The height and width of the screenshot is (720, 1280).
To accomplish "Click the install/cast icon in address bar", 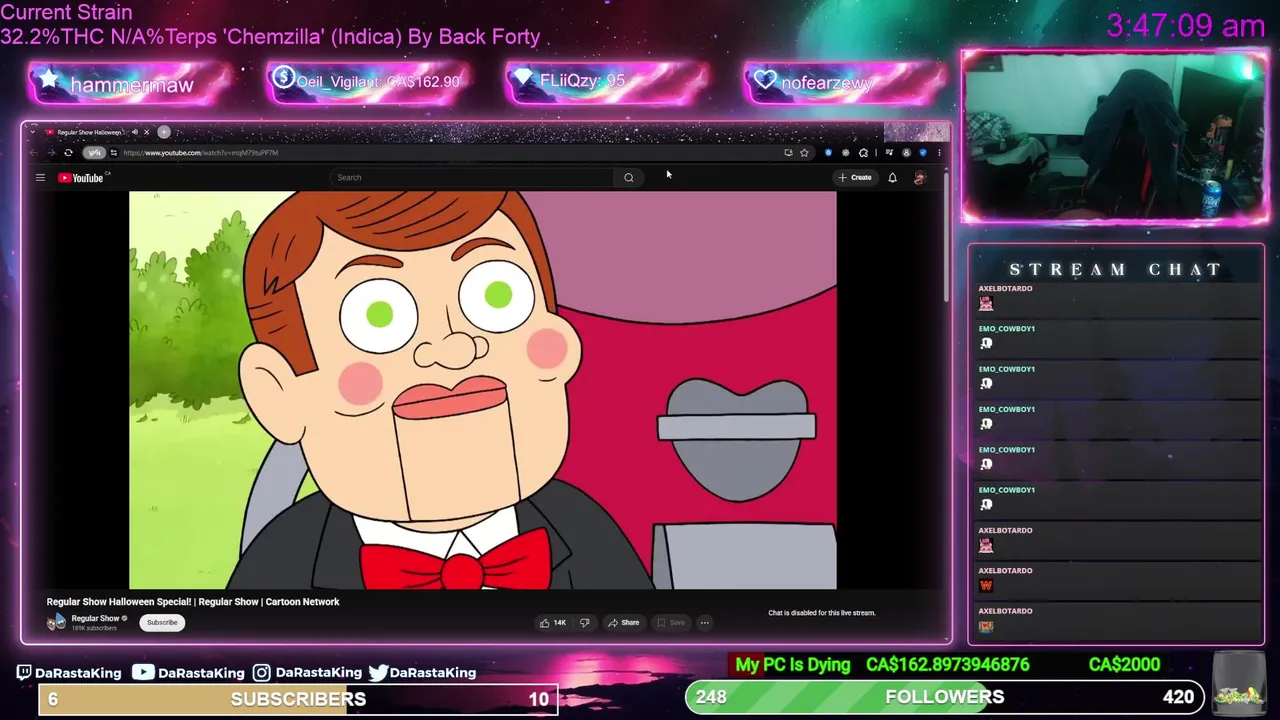I will click(x=788, y=153).
